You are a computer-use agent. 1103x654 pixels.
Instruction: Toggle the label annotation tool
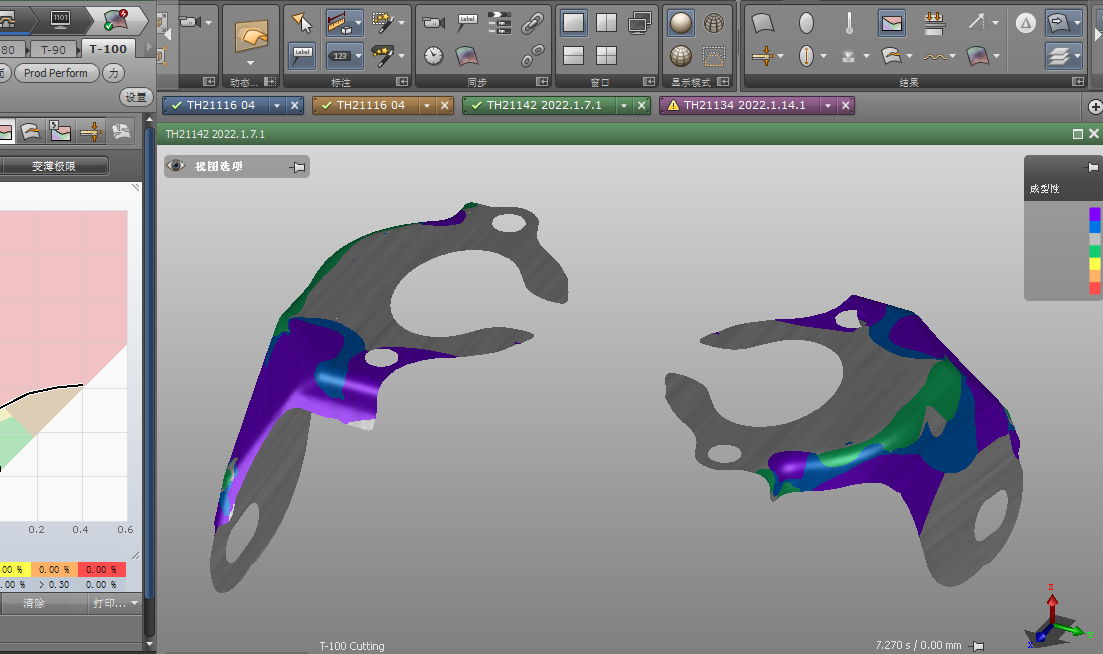click(302, 56)
